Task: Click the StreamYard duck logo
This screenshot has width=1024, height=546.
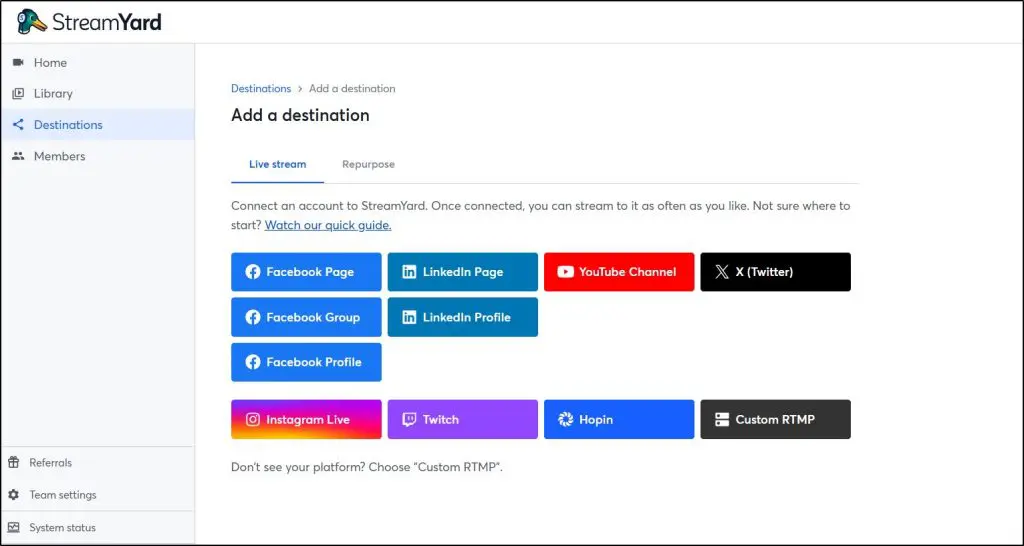Action: click(32, 21)
